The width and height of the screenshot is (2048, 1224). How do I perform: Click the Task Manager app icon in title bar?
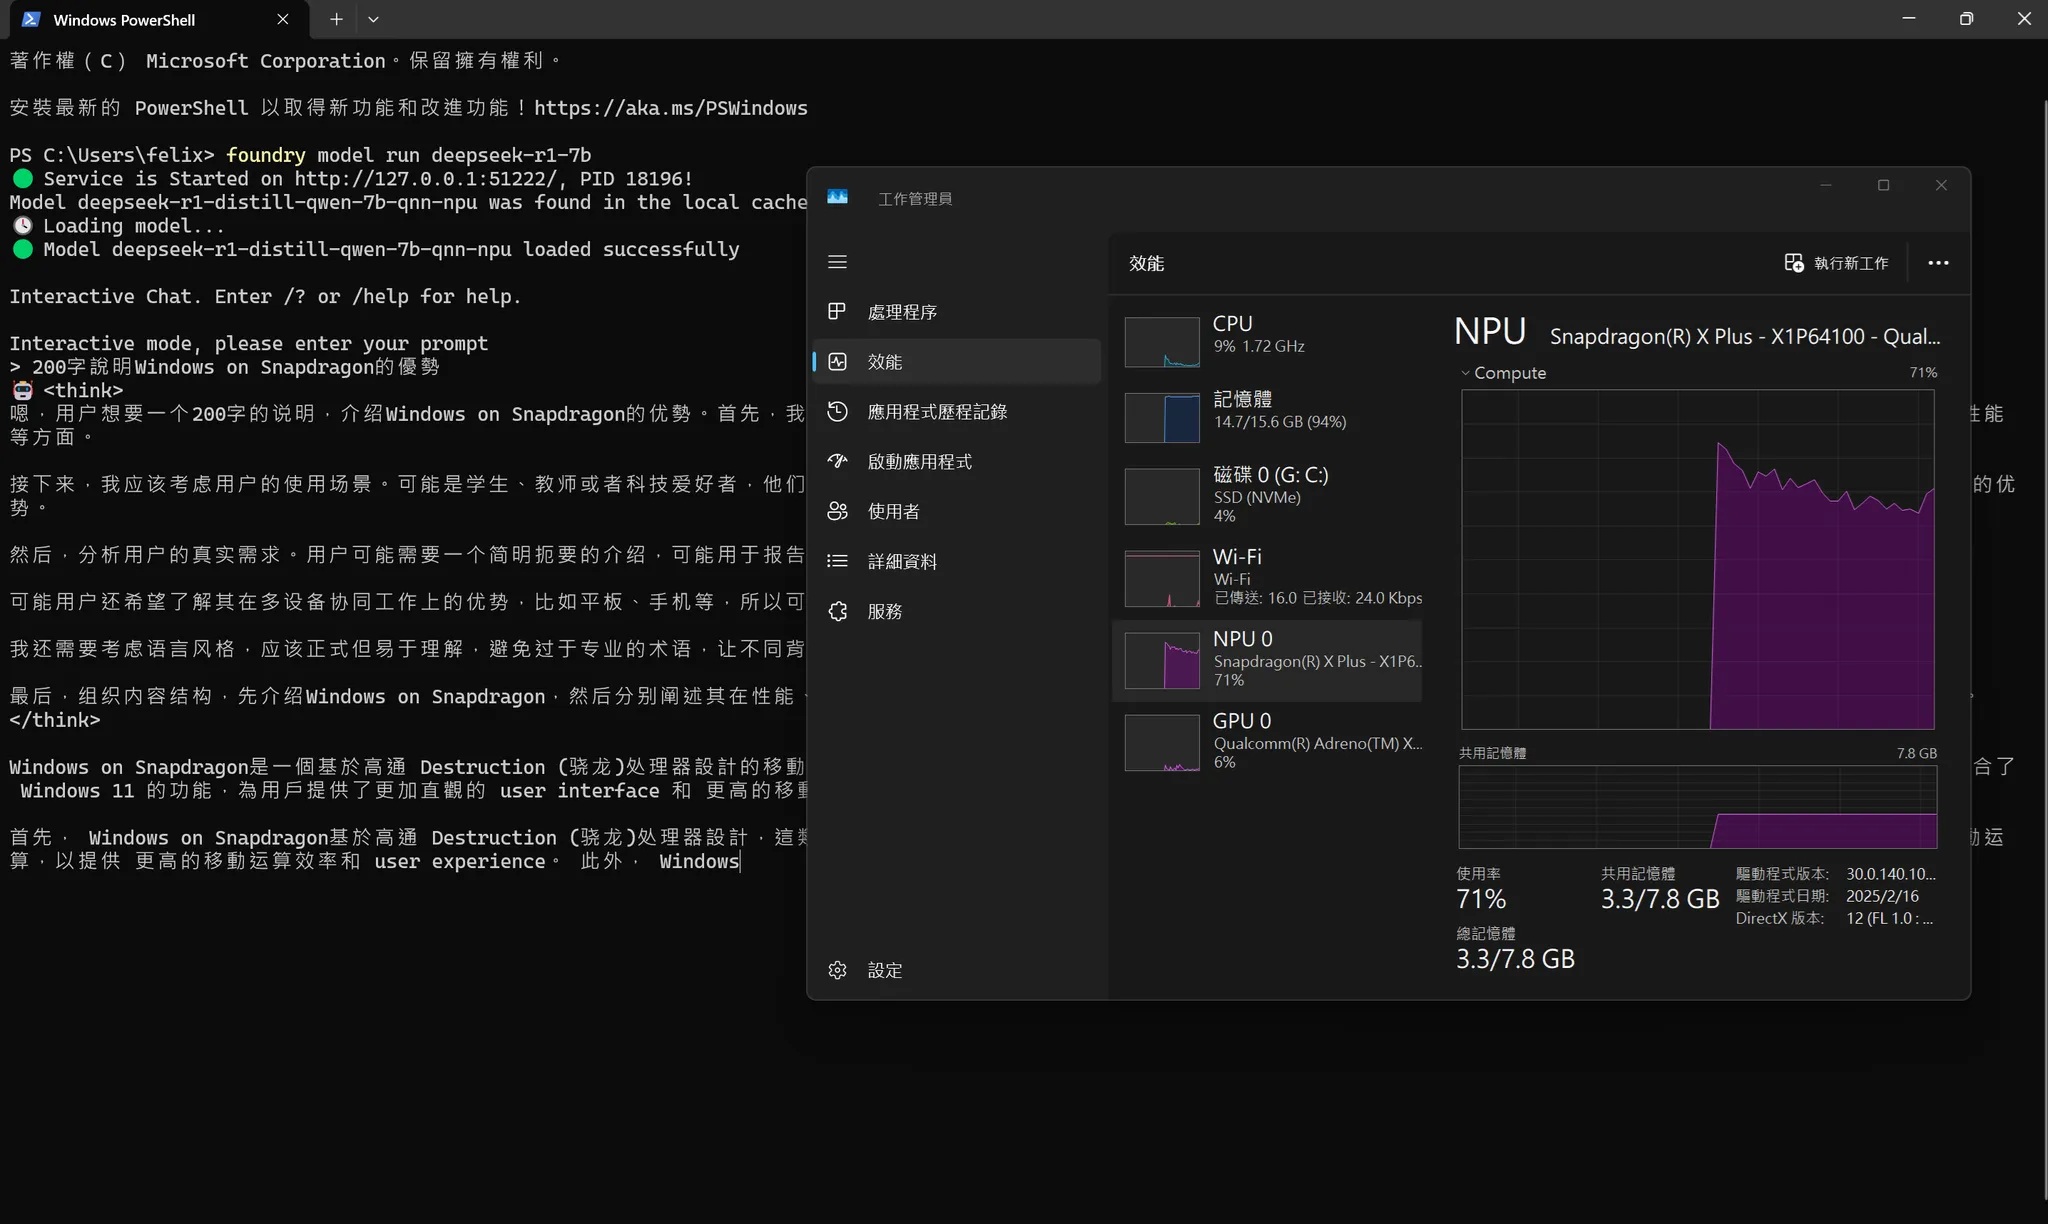[837, 198]
